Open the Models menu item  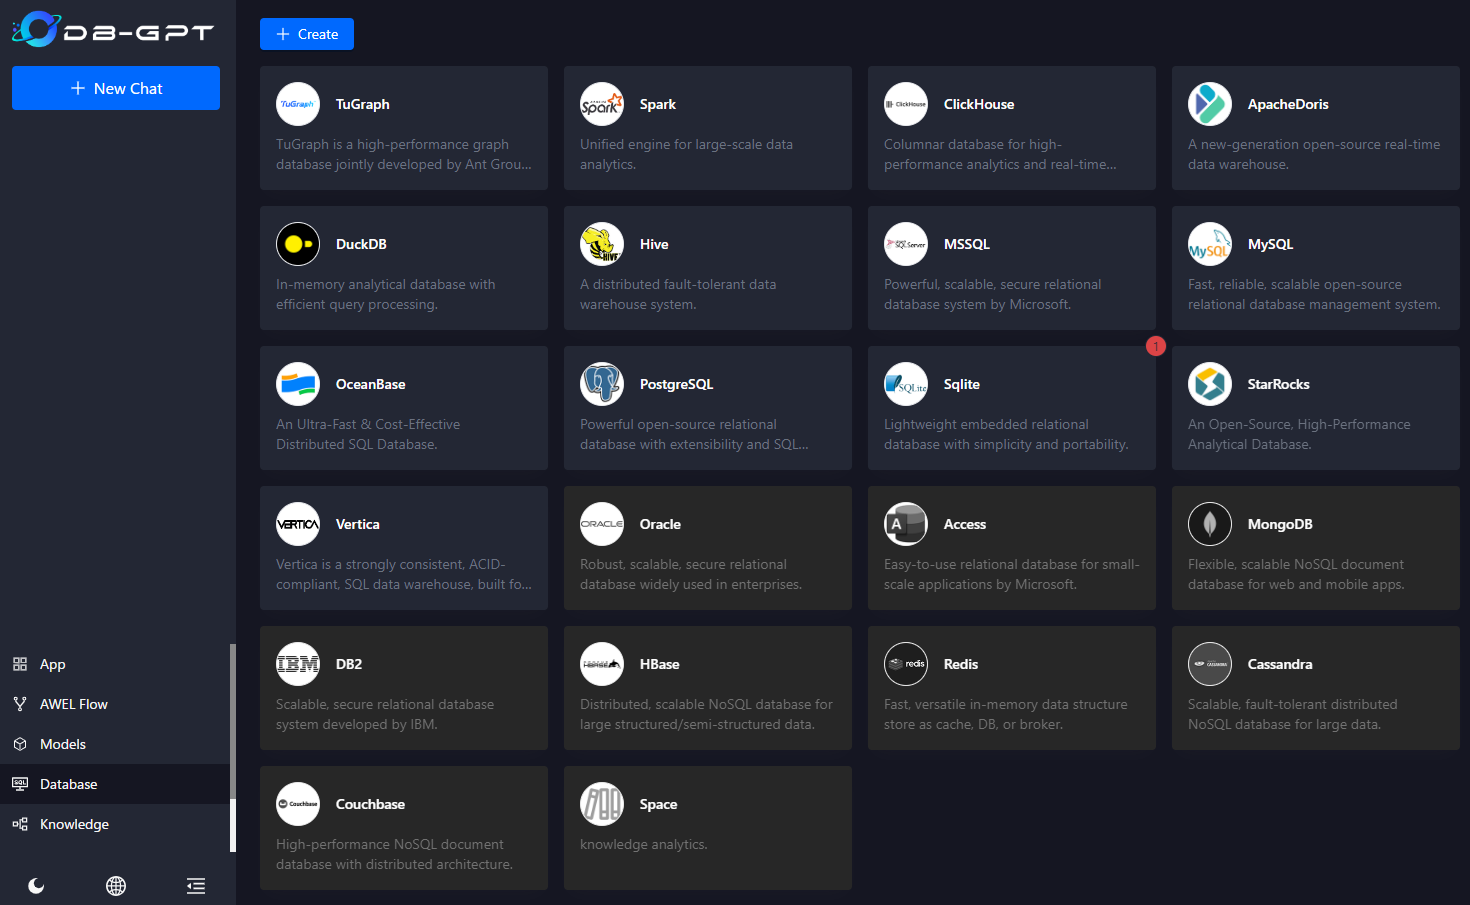pos(116,744)
